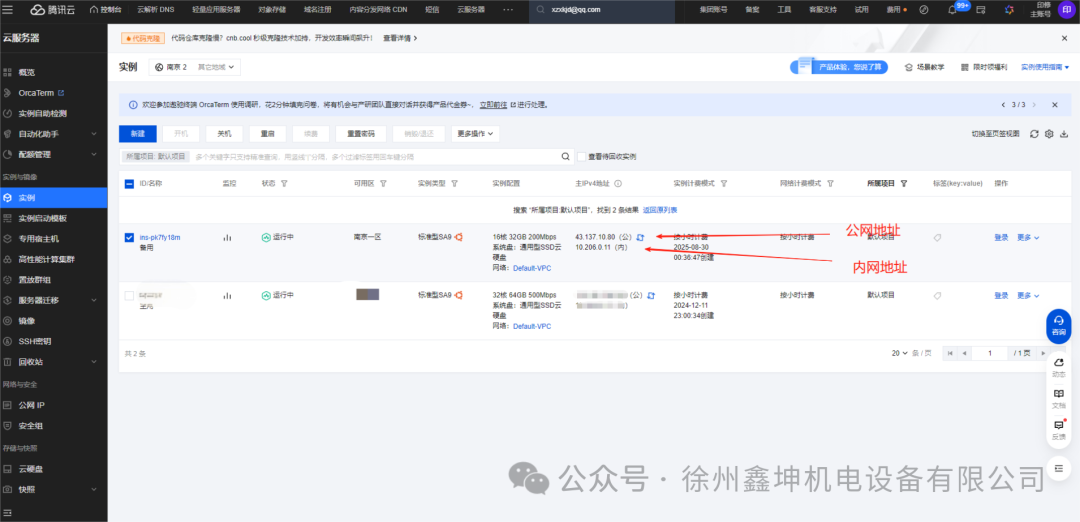Screen dimensions: 1080x522
Task: Open 实例使用指南 dropdown
Action: tap(1044, 67)
